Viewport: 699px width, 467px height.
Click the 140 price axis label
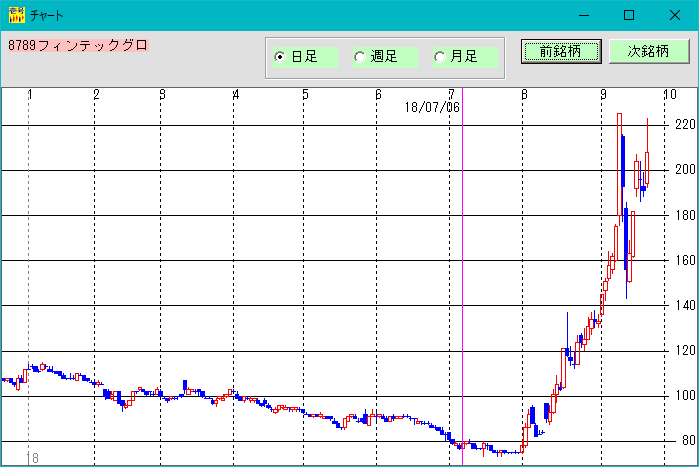point(685,306)
